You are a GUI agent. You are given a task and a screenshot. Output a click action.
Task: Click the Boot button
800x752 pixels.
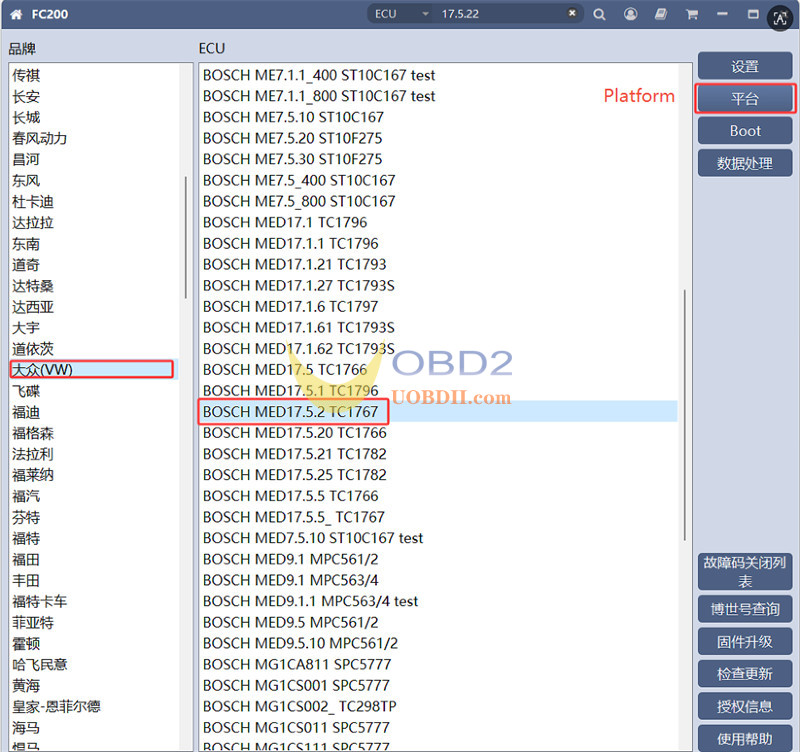click(745, 131)
